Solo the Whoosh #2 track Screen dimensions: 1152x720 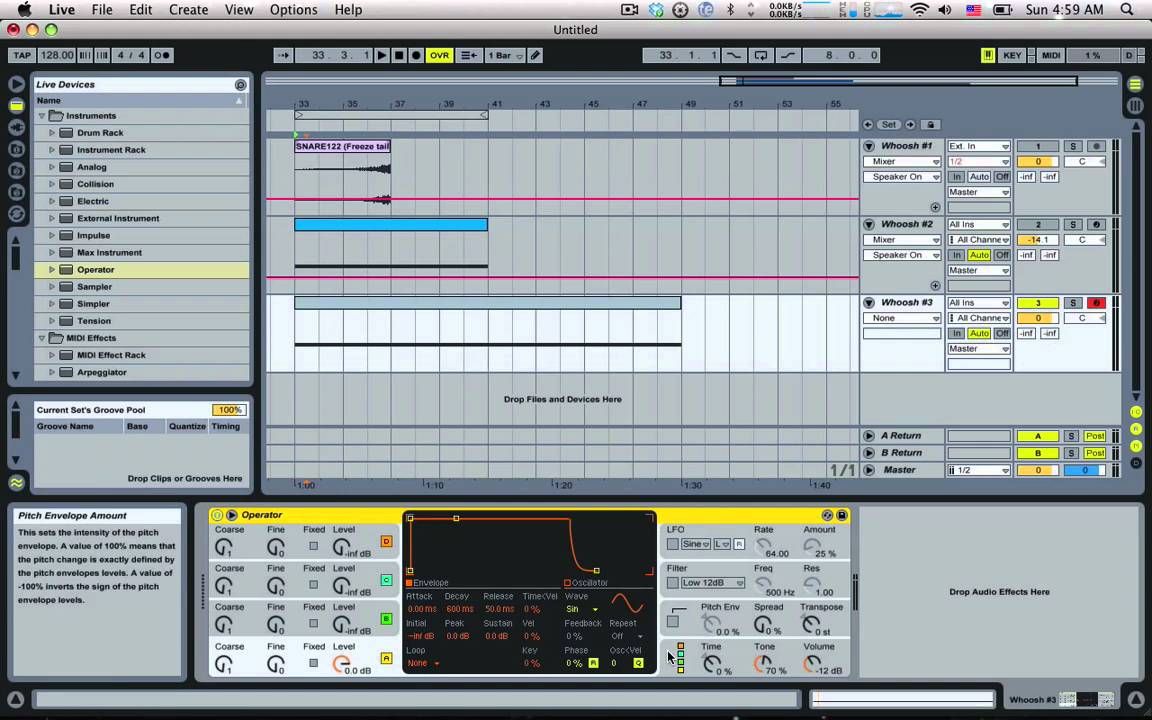pos(1073,225)
